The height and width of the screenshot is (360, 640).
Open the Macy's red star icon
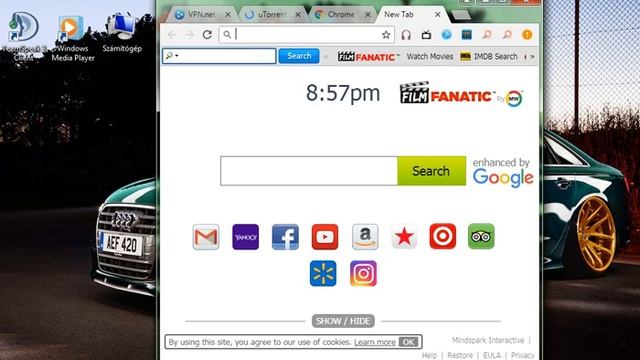pos(404,237)
